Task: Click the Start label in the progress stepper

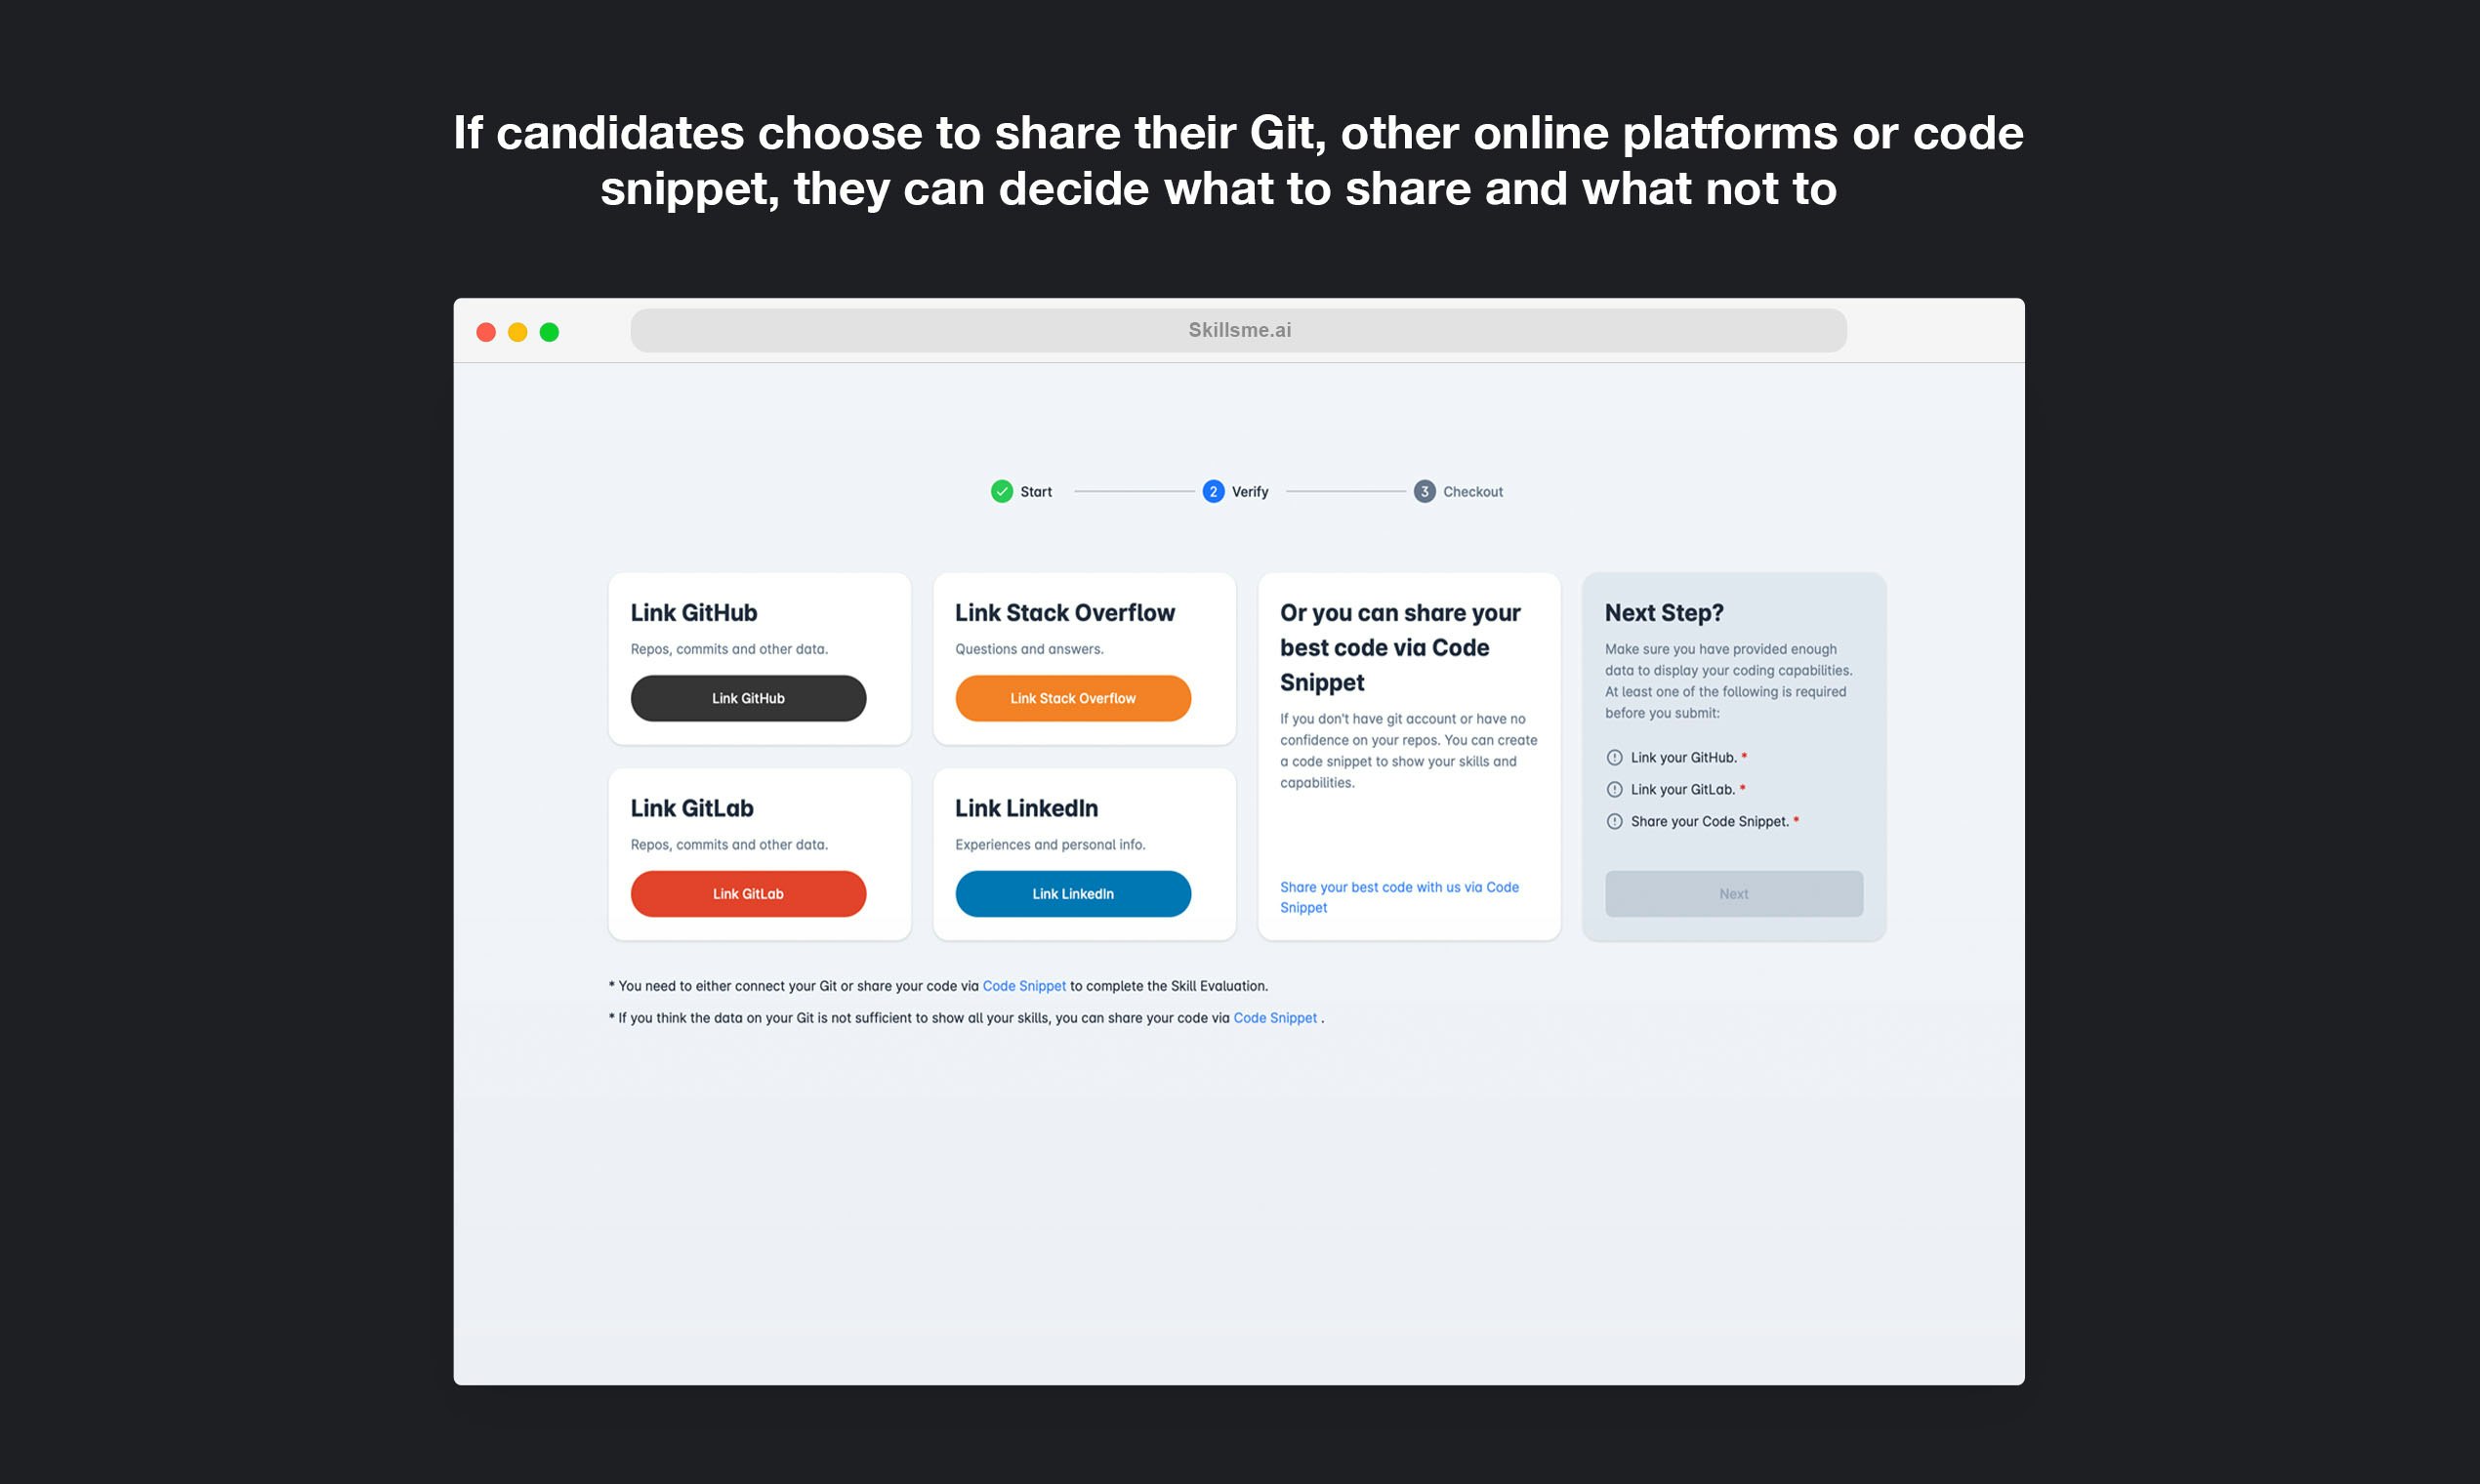Action: pyautogui.click(x=1036, y=491)
